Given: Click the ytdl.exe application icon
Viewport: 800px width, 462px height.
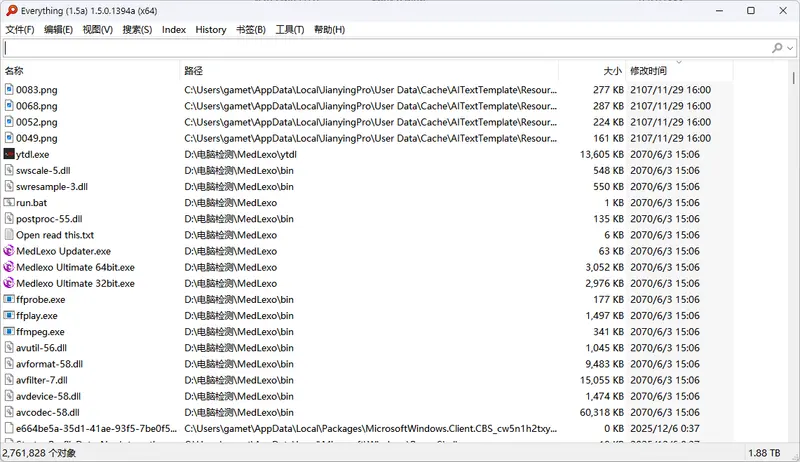Looking at the screenshot, I should point(9,154).
